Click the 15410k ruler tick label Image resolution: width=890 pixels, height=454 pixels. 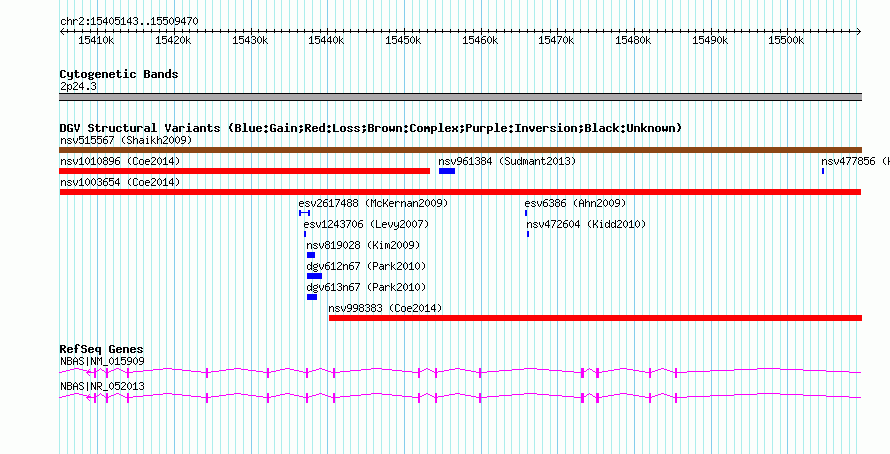(96, 41)
